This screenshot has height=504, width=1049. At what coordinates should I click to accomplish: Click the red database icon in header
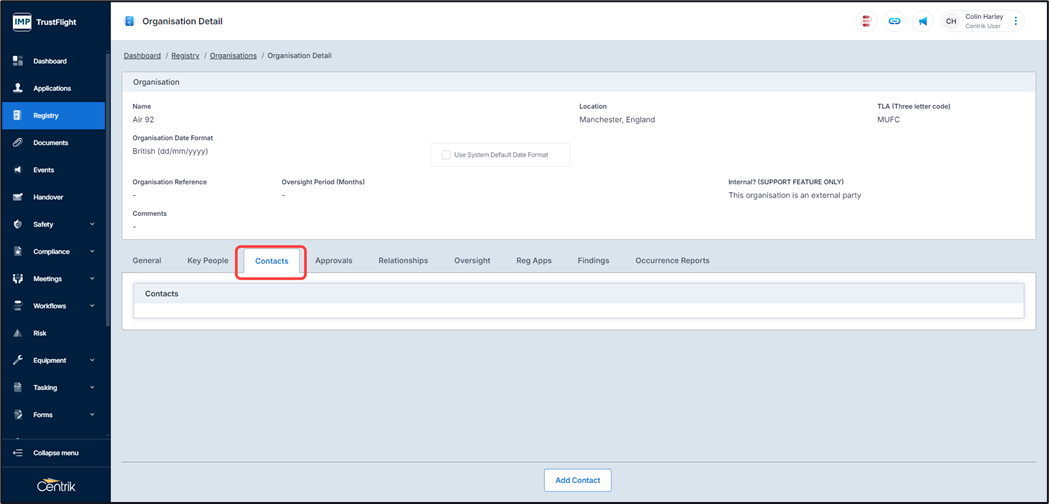coord(866,21)
